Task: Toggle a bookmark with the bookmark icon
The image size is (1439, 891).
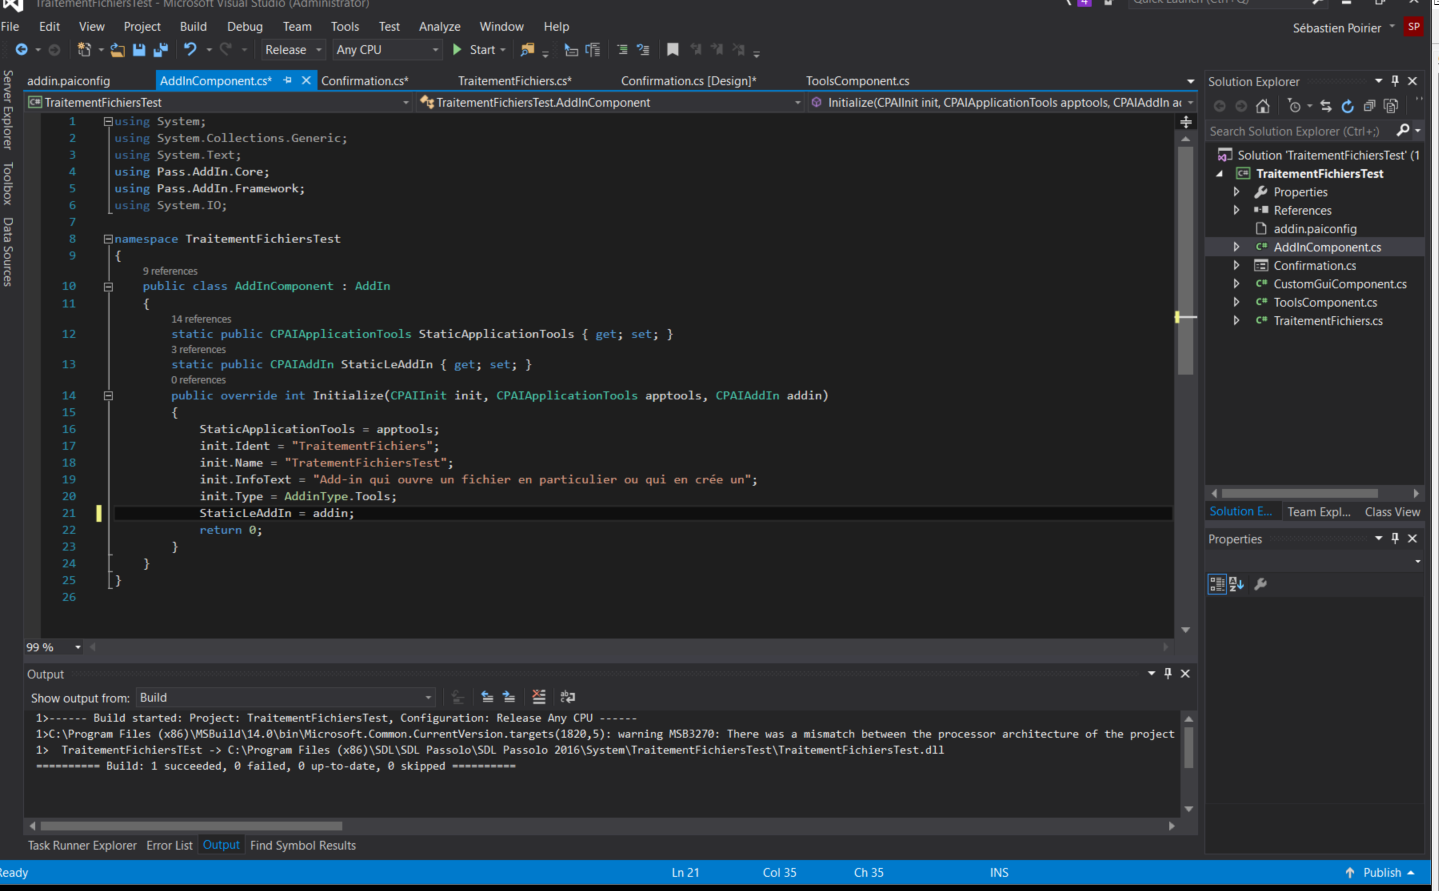Action: tap(673, 50)
